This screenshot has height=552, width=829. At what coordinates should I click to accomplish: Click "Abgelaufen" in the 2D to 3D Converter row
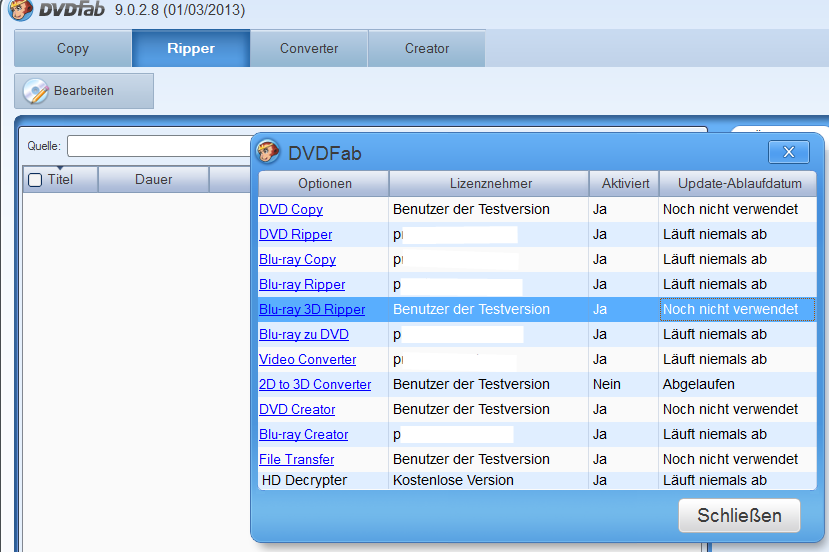point(698,384)
